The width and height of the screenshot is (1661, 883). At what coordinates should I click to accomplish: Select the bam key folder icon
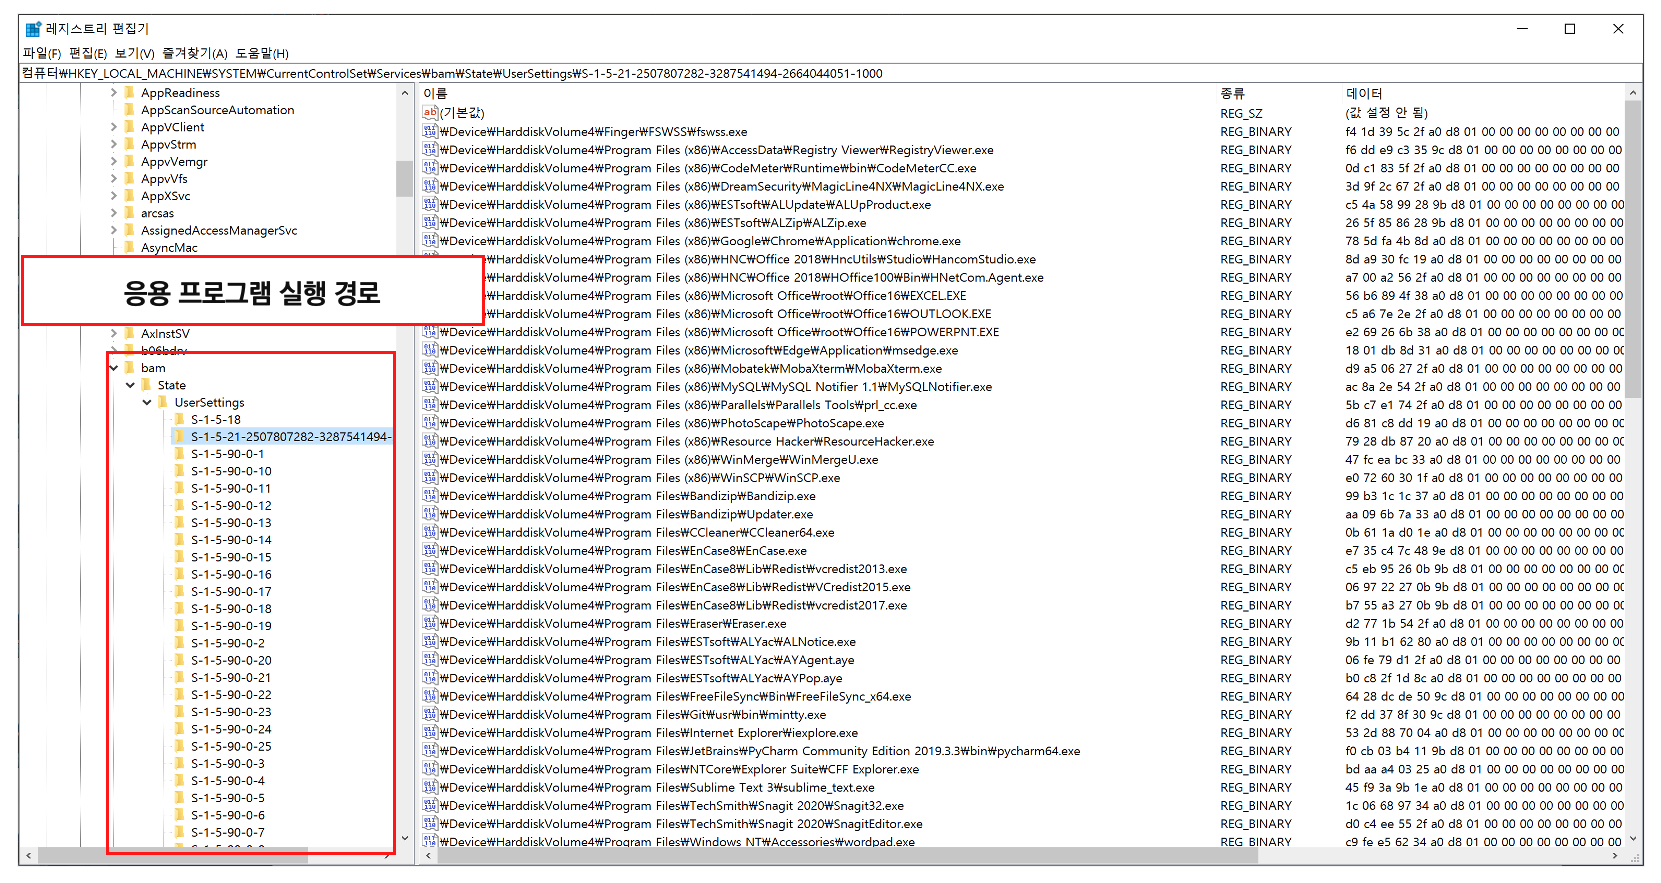[x=130, y=368]
